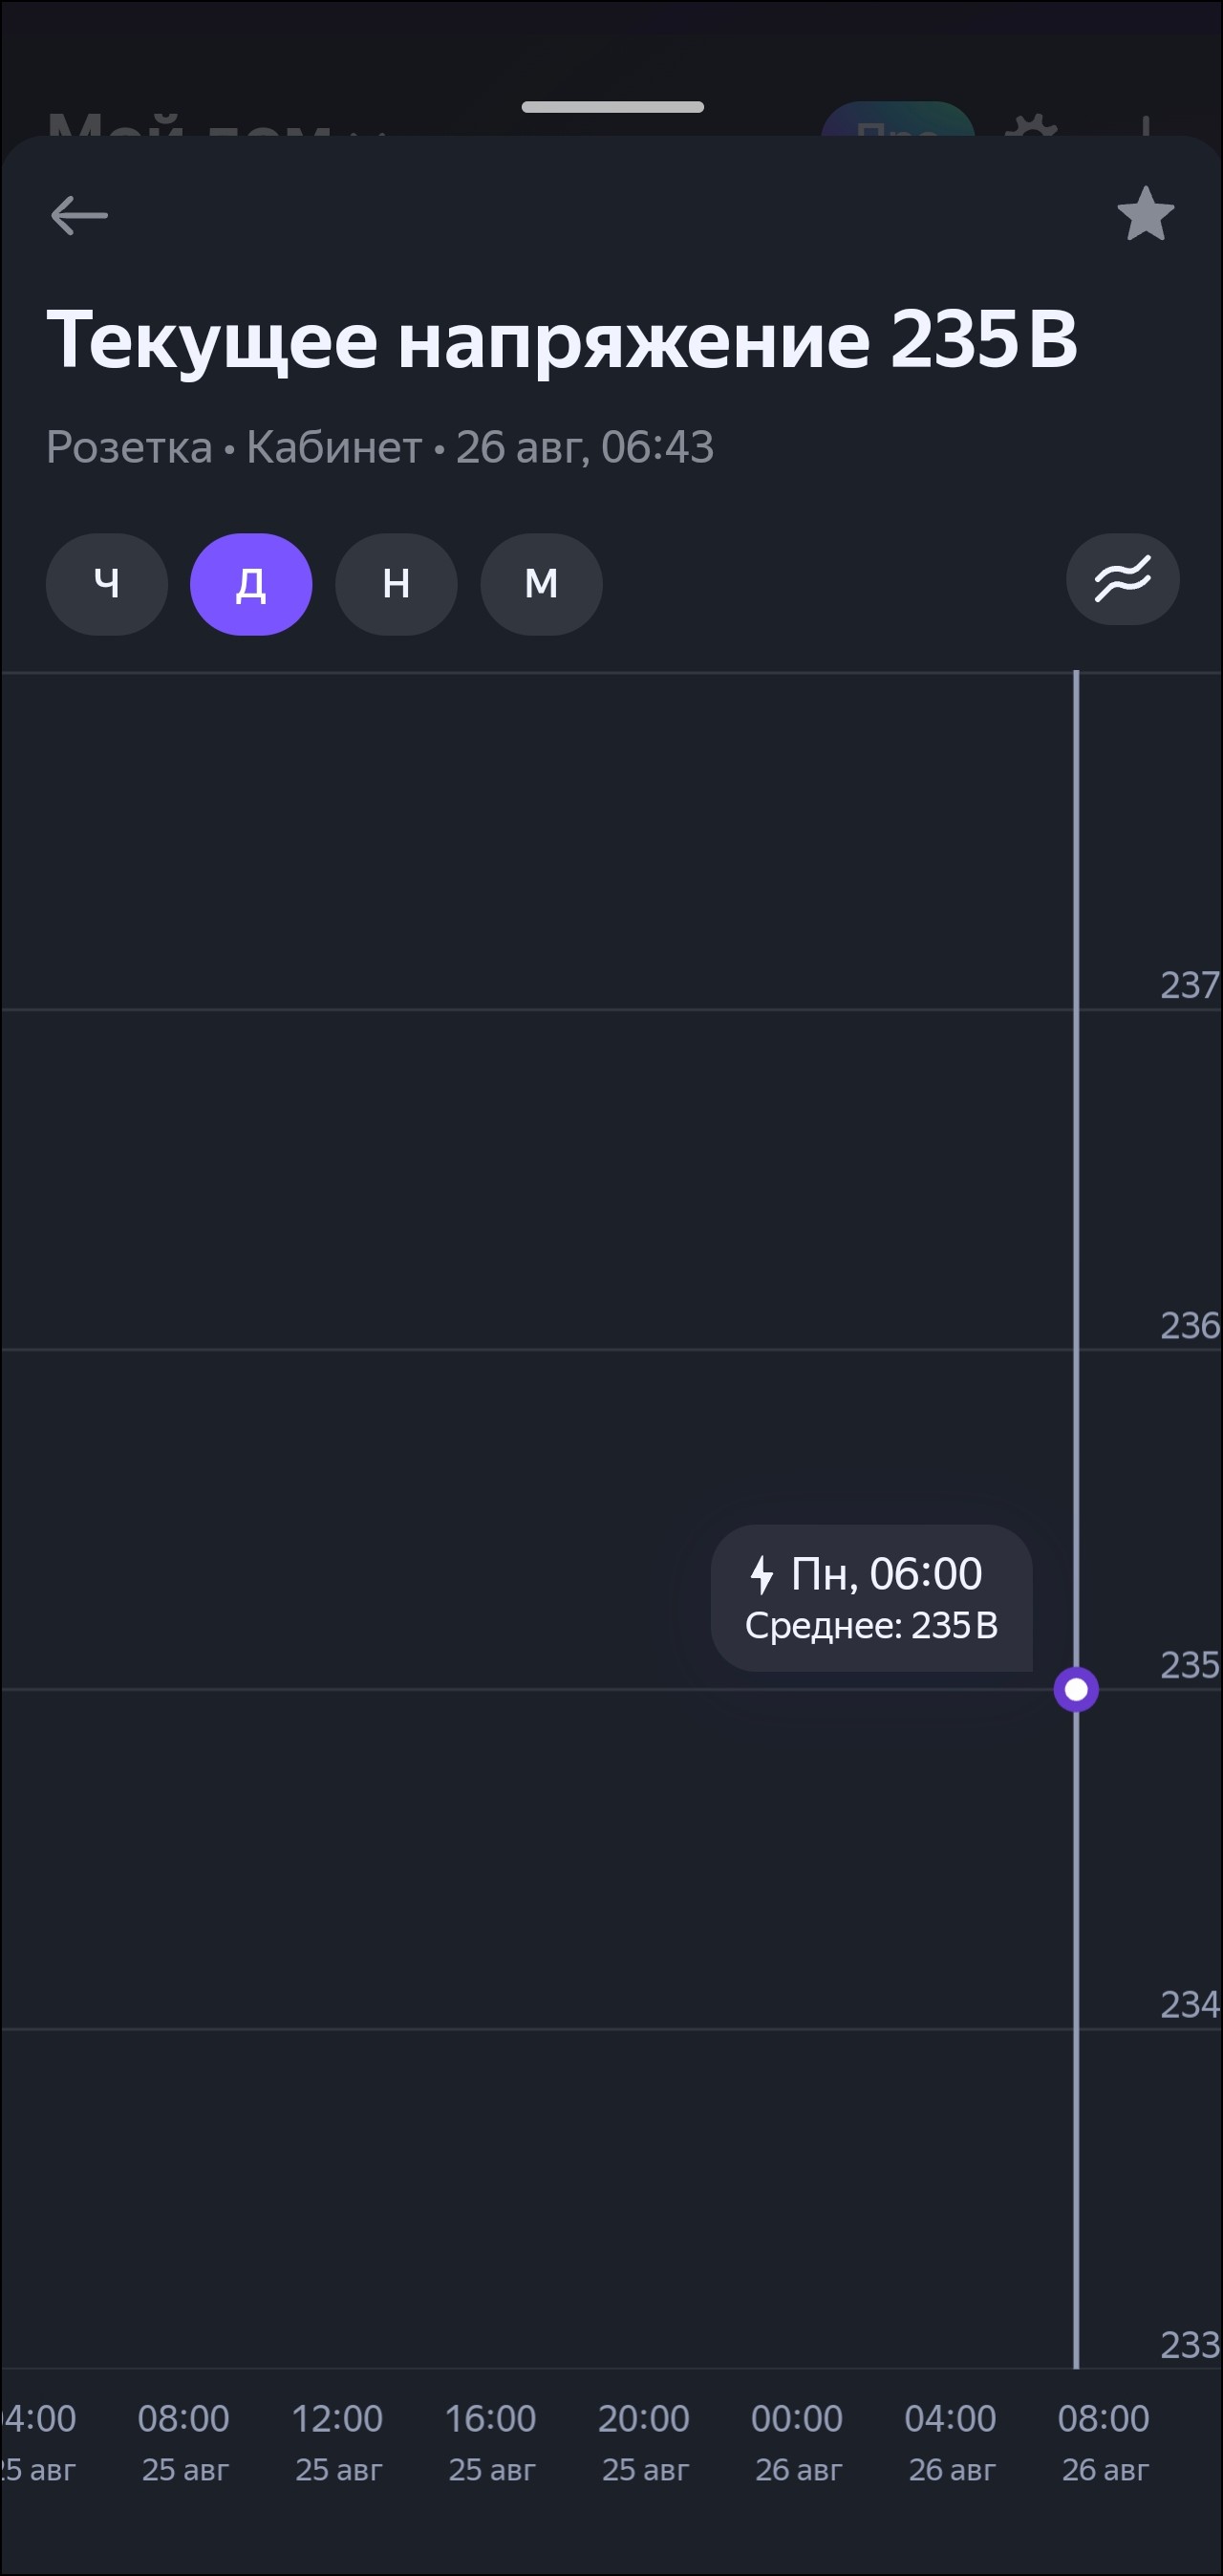Screen dimensions: 1223x2576
Task: Select the daily 'Д' period tab
Action: tap(251, 584)
